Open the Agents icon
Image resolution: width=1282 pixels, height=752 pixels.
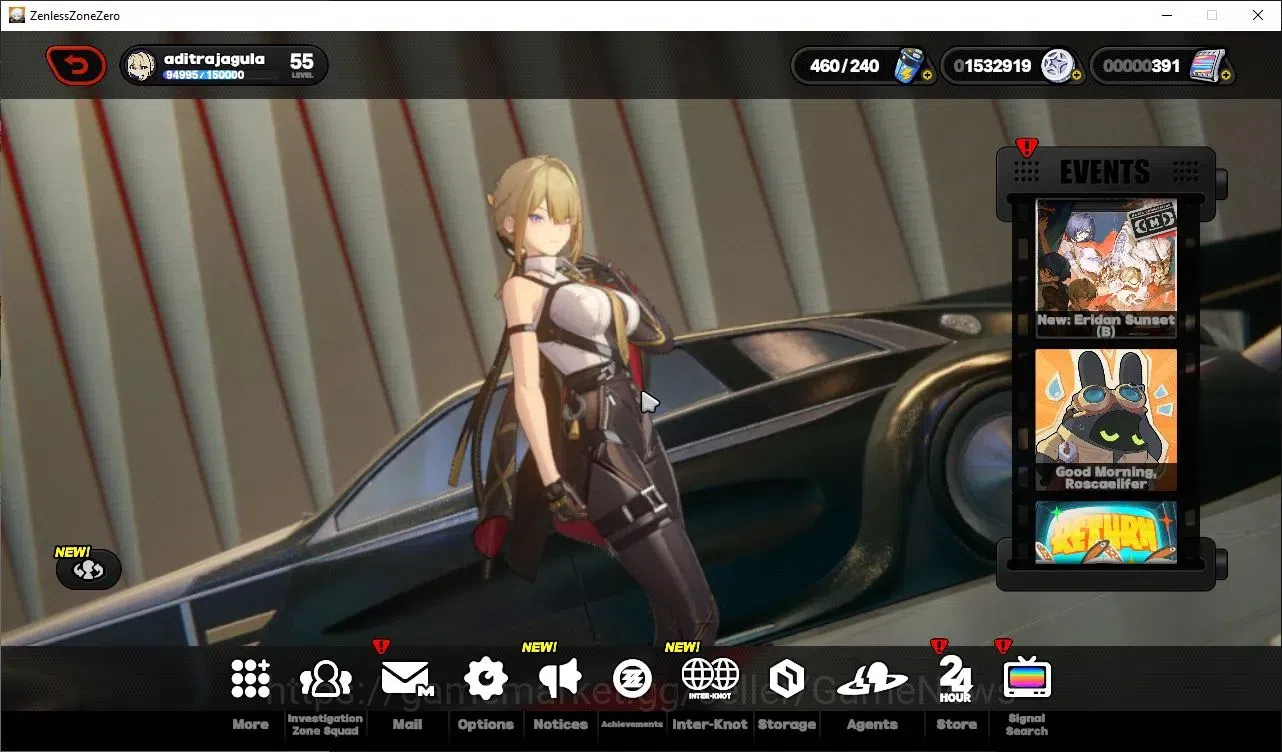click(872, 680)
